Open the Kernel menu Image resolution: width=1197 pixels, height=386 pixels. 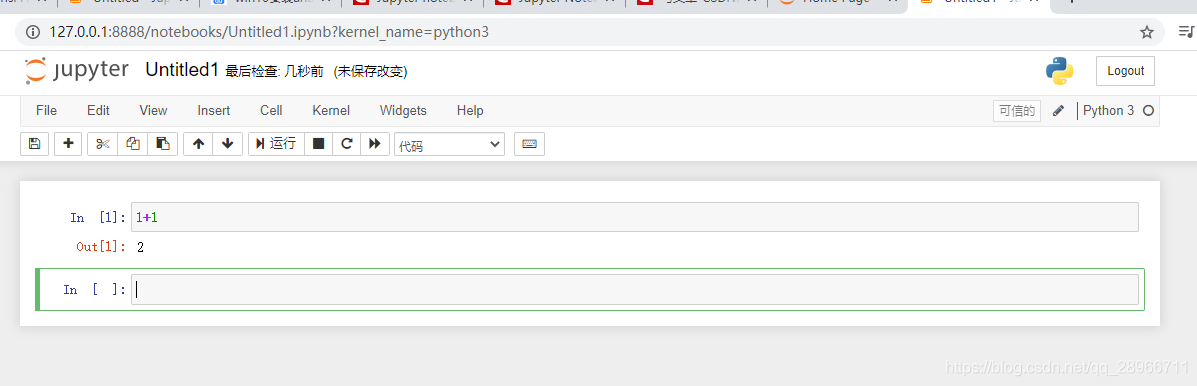click(331, 111)
